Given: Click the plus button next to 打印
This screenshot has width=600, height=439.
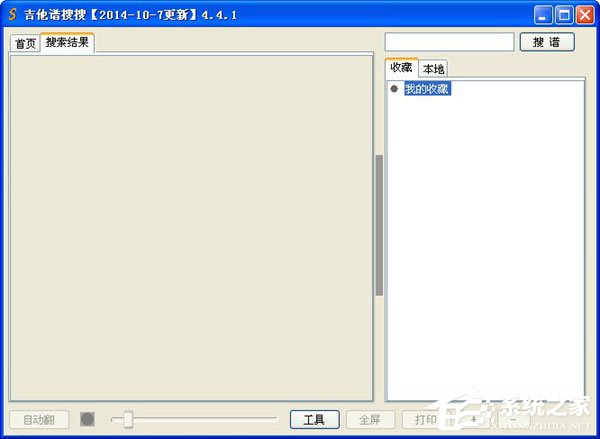Looking at the screenshot, I should coord(474,420).
